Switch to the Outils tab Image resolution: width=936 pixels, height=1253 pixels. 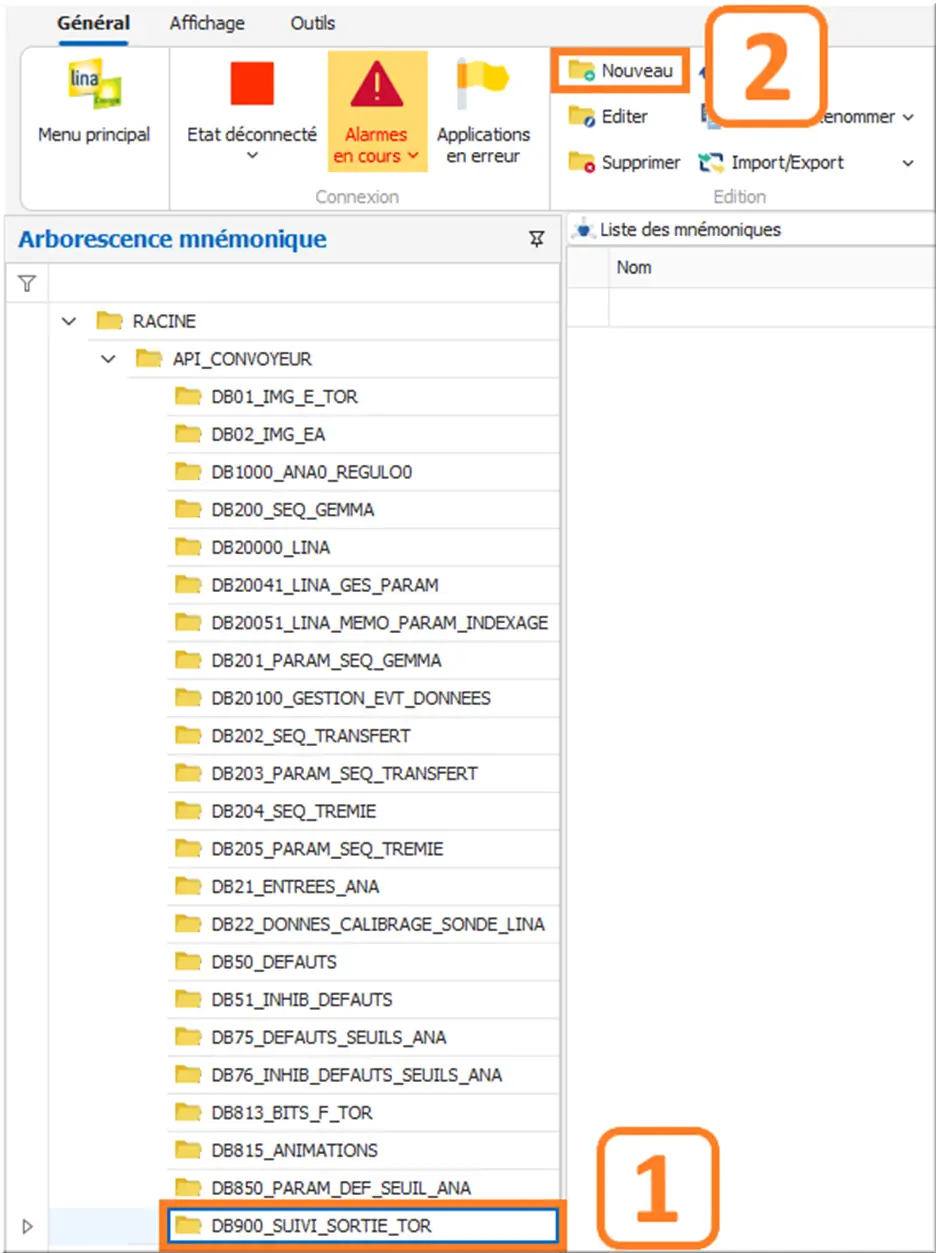point(313,23)
